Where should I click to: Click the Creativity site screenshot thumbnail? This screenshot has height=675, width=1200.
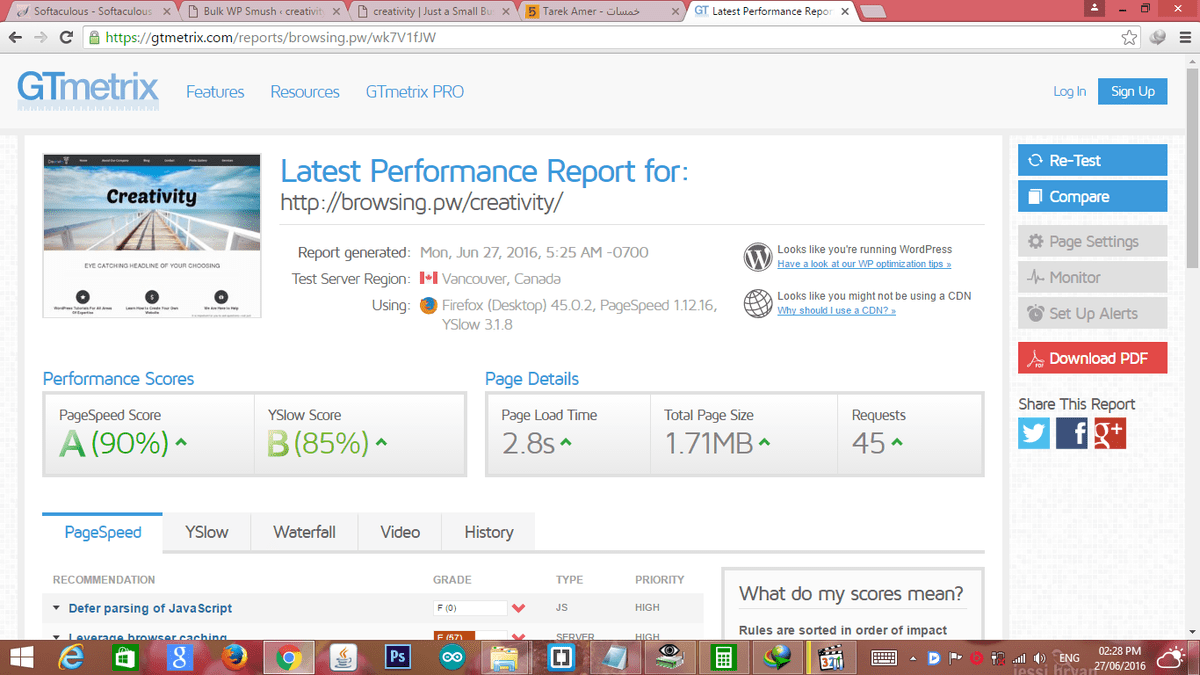click(152, 236)
